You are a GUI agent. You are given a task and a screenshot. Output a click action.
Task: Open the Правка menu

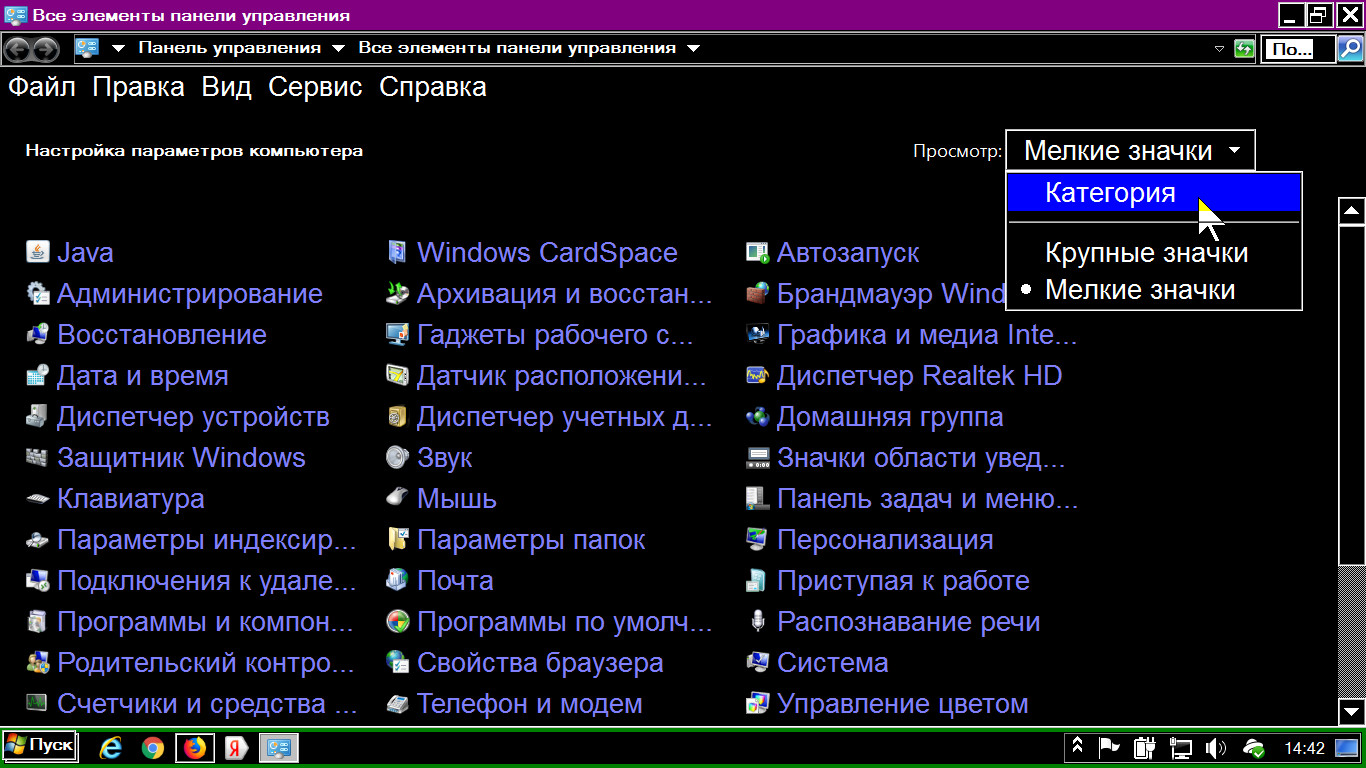(138, 87)
